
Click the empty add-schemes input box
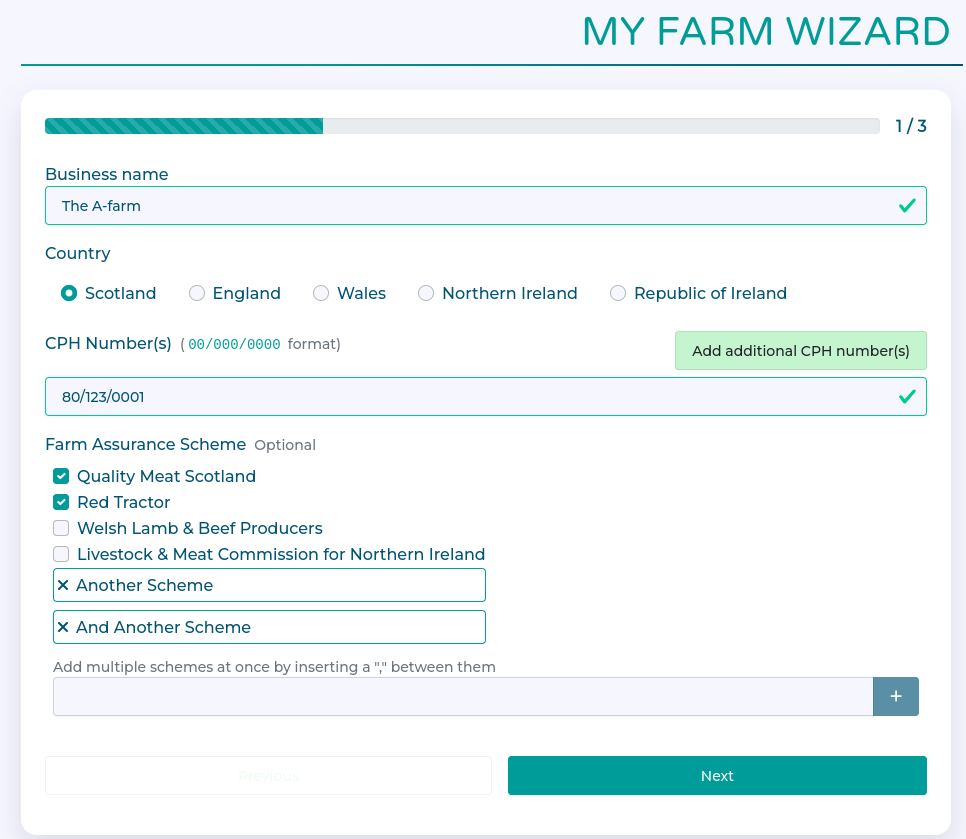[x=462, y=696]
